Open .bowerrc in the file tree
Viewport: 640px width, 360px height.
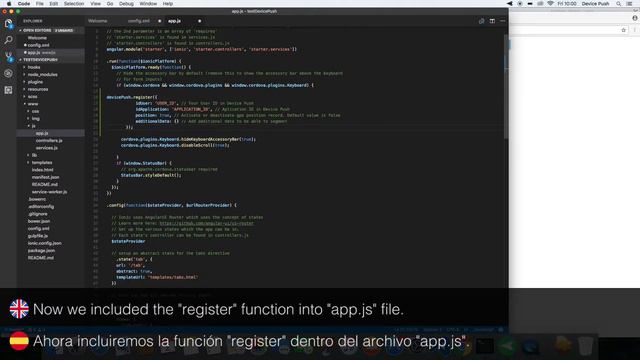point(37,199)
